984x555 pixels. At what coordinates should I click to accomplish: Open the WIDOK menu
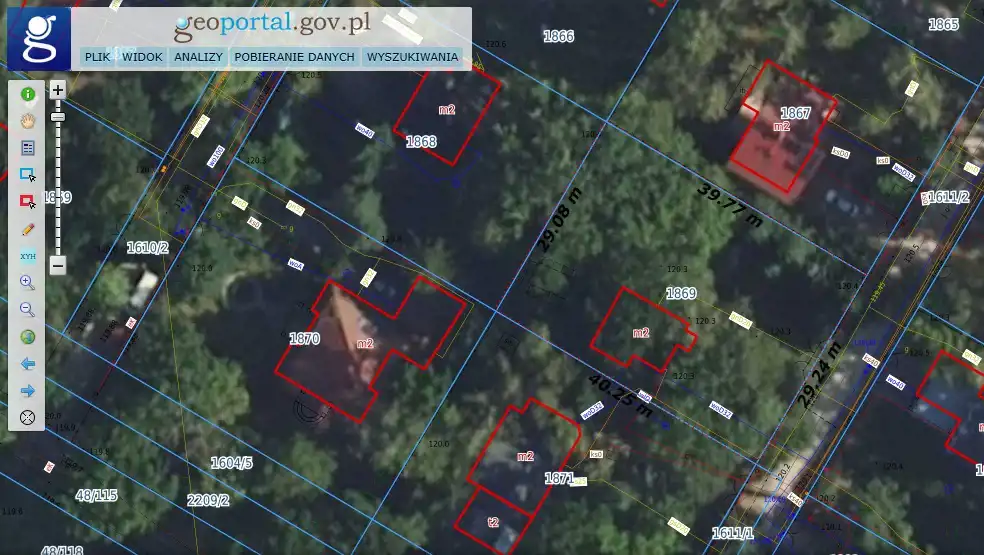pyautogui.click(x=142, y=57)
